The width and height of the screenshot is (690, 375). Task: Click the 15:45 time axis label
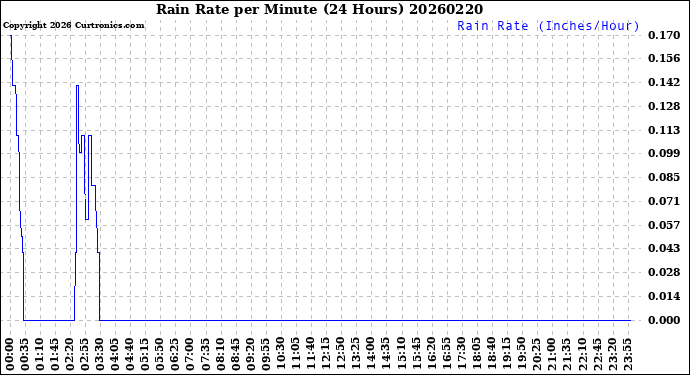point(416,355)
